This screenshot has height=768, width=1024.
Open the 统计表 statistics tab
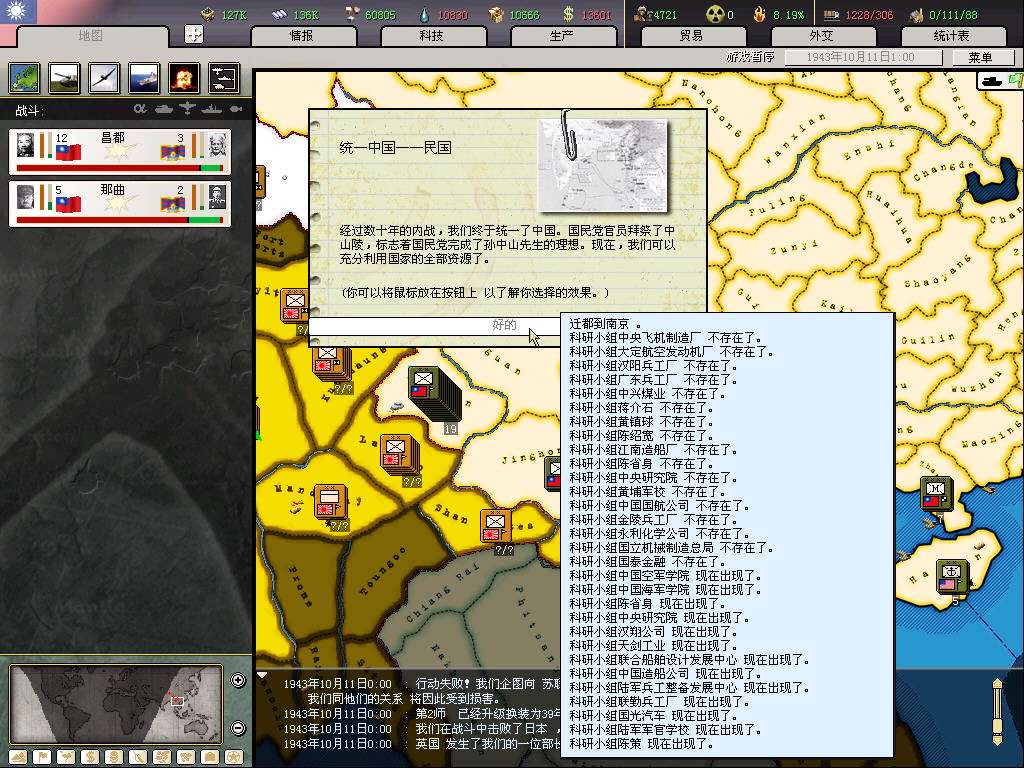click(x=952, y=36)
